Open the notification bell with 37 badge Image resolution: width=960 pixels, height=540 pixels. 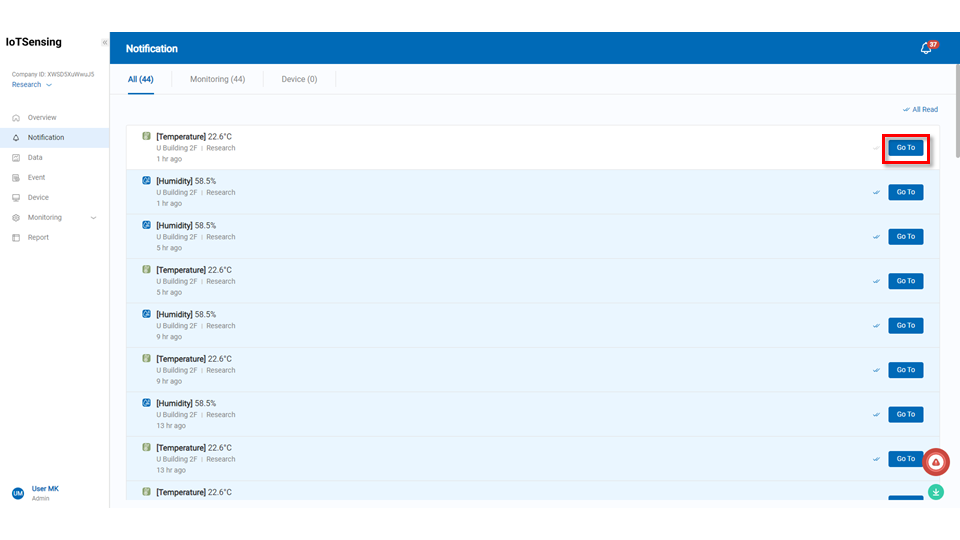[926, 49]
